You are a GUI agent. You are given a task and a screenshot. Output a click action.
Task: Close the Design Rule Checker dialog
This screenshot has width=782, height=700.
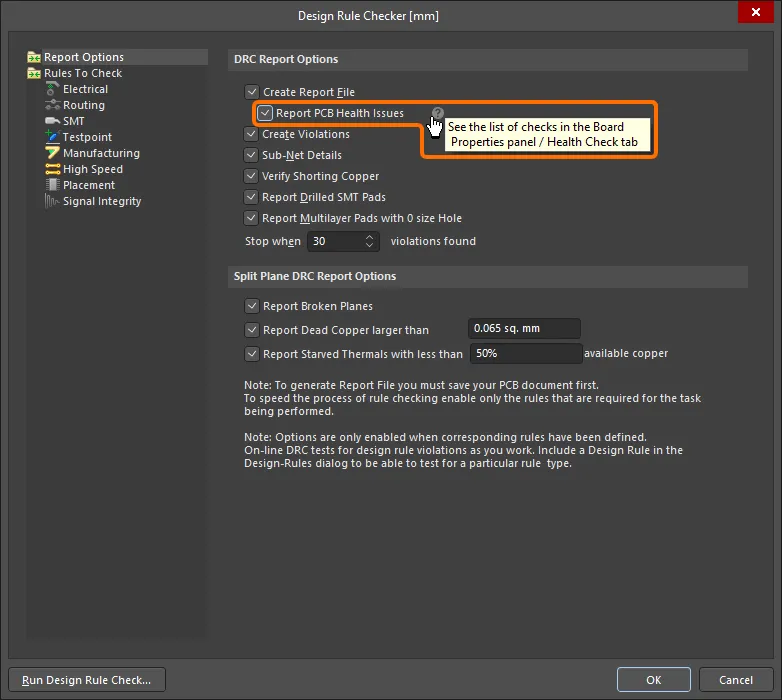(756, 12)
